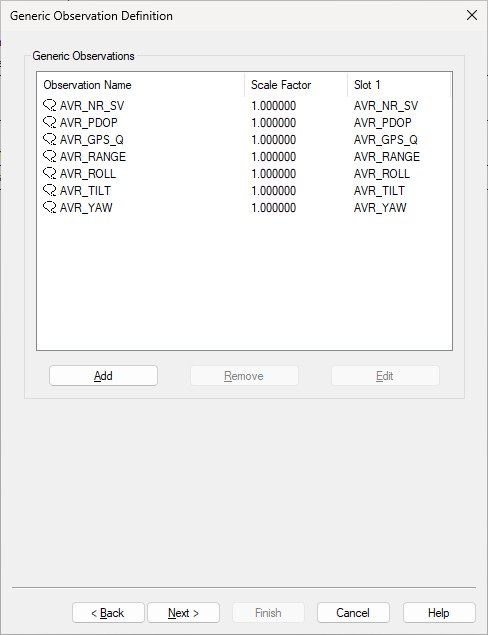Click scale factor value of AVR_TILT row
This screenshot has width=488, height=635.
pos(274,191)
